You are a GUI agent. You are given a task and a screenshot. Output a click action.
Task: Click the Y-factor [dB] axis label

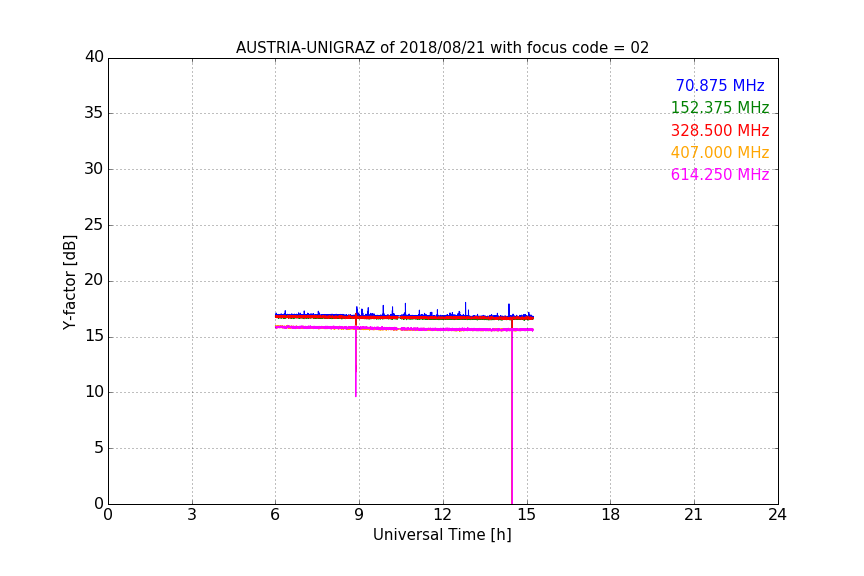coord(69,282)
